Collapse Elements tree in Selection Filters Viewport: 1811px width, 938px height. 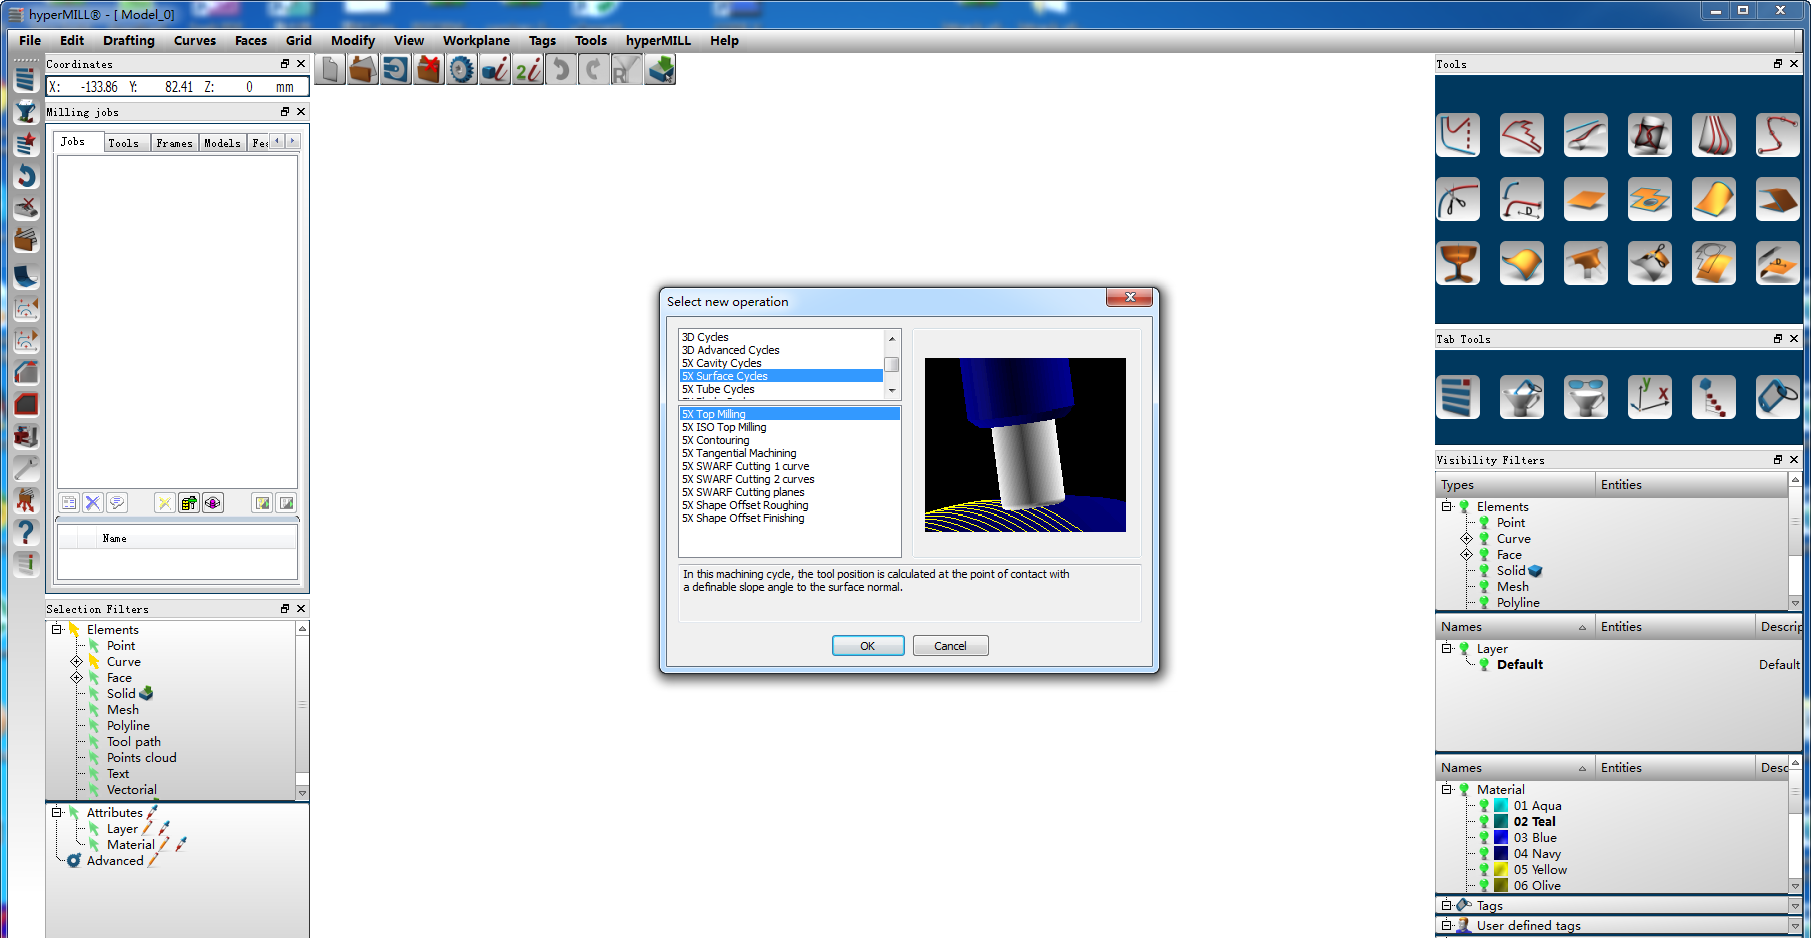57,629
